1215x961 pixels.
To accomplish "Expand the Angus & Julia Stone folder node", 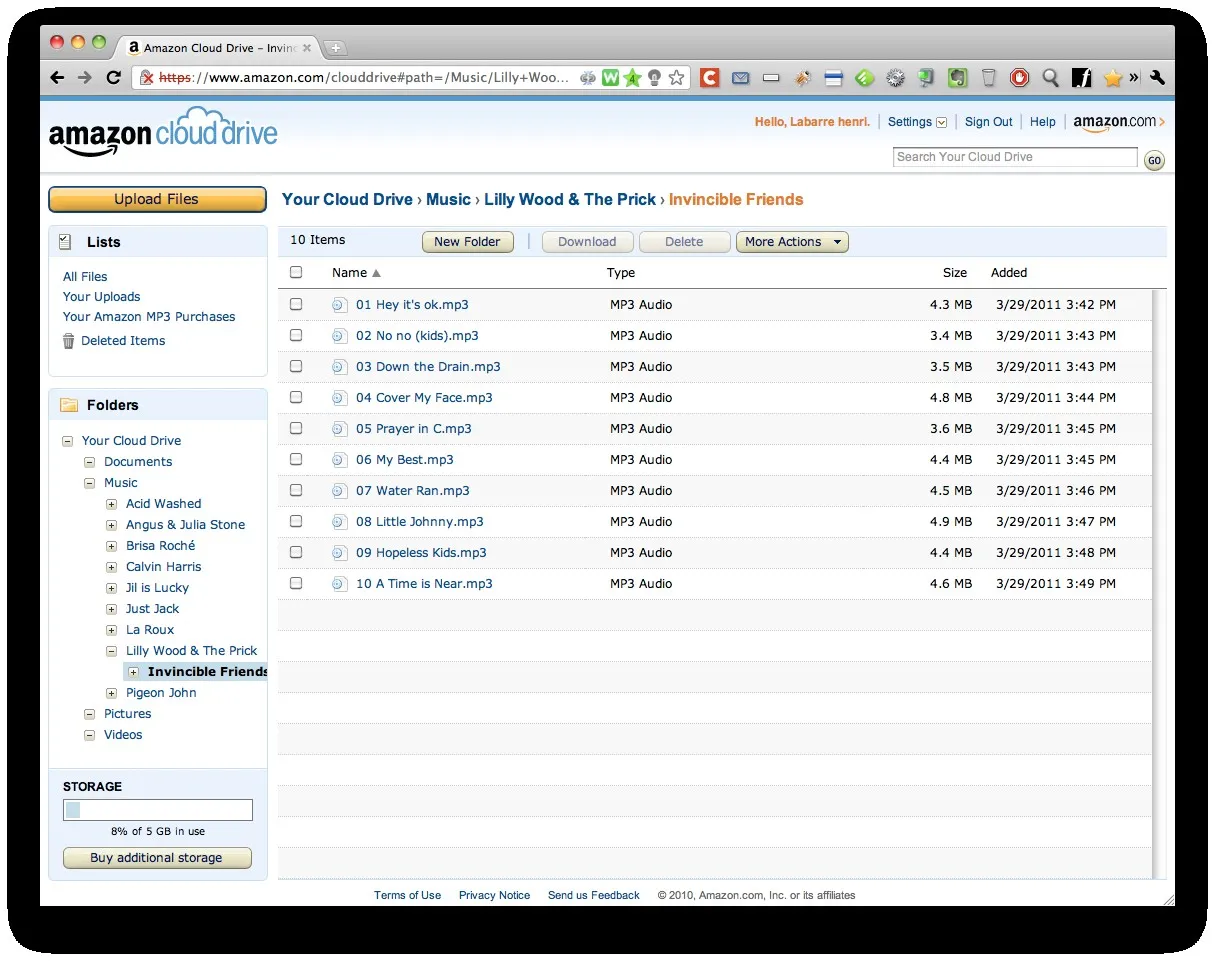I will pyautogui.click(x=112, y=525).
